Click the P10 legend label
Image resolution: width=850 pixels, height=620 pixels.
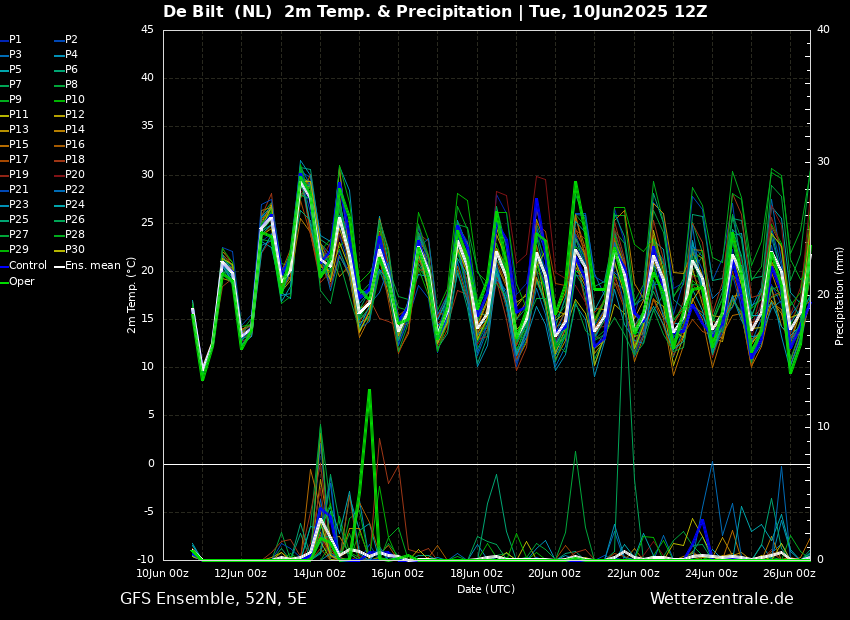pos(74,100)
